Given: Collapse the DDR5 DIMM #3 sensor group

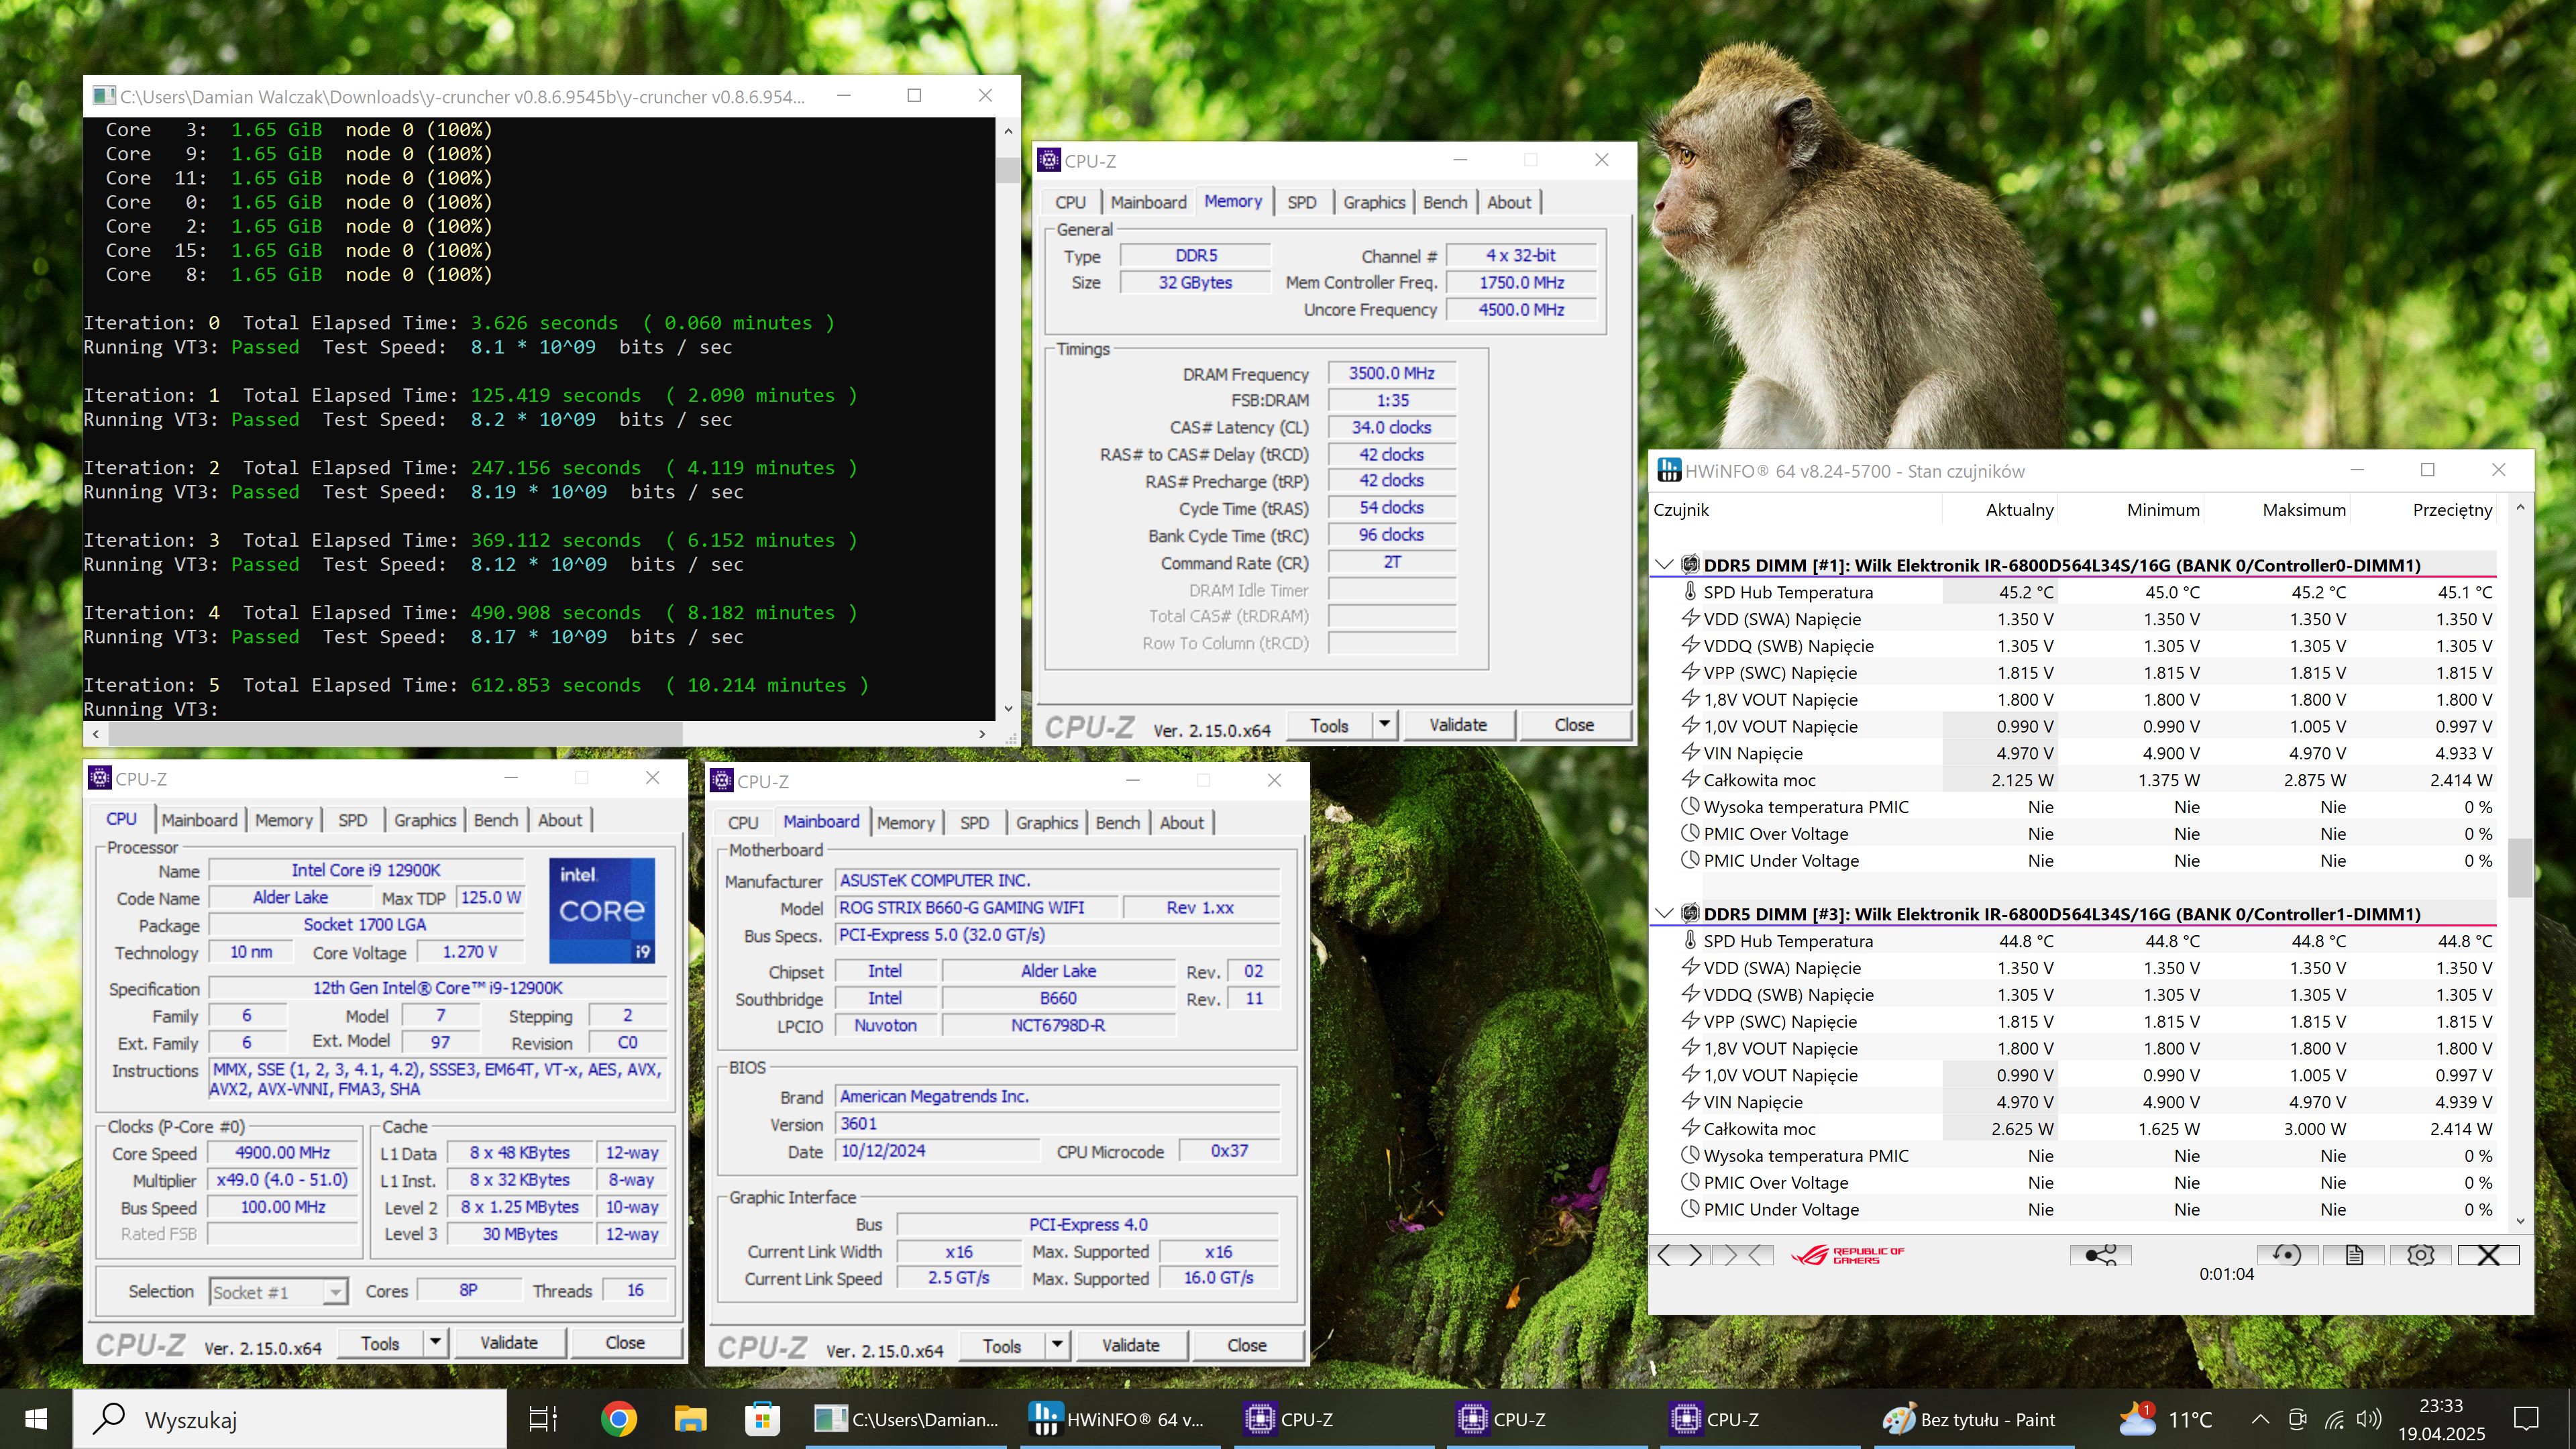Looking at the screenshot, I should (x=1664, y=914).
